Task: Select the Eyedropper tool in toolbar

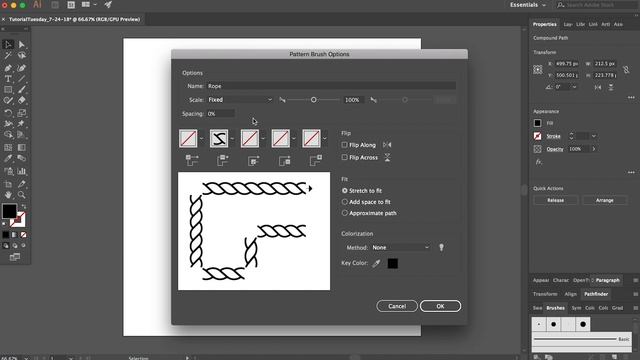Action: point(8,158)
